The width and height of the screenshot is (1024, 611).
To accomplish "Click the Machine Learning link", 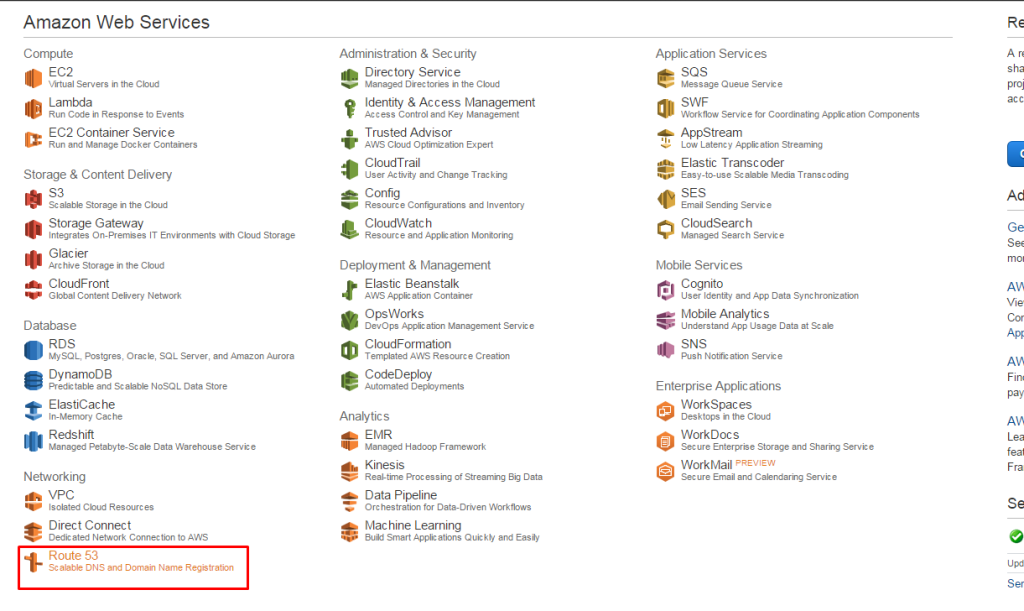I will coord(413,525).
